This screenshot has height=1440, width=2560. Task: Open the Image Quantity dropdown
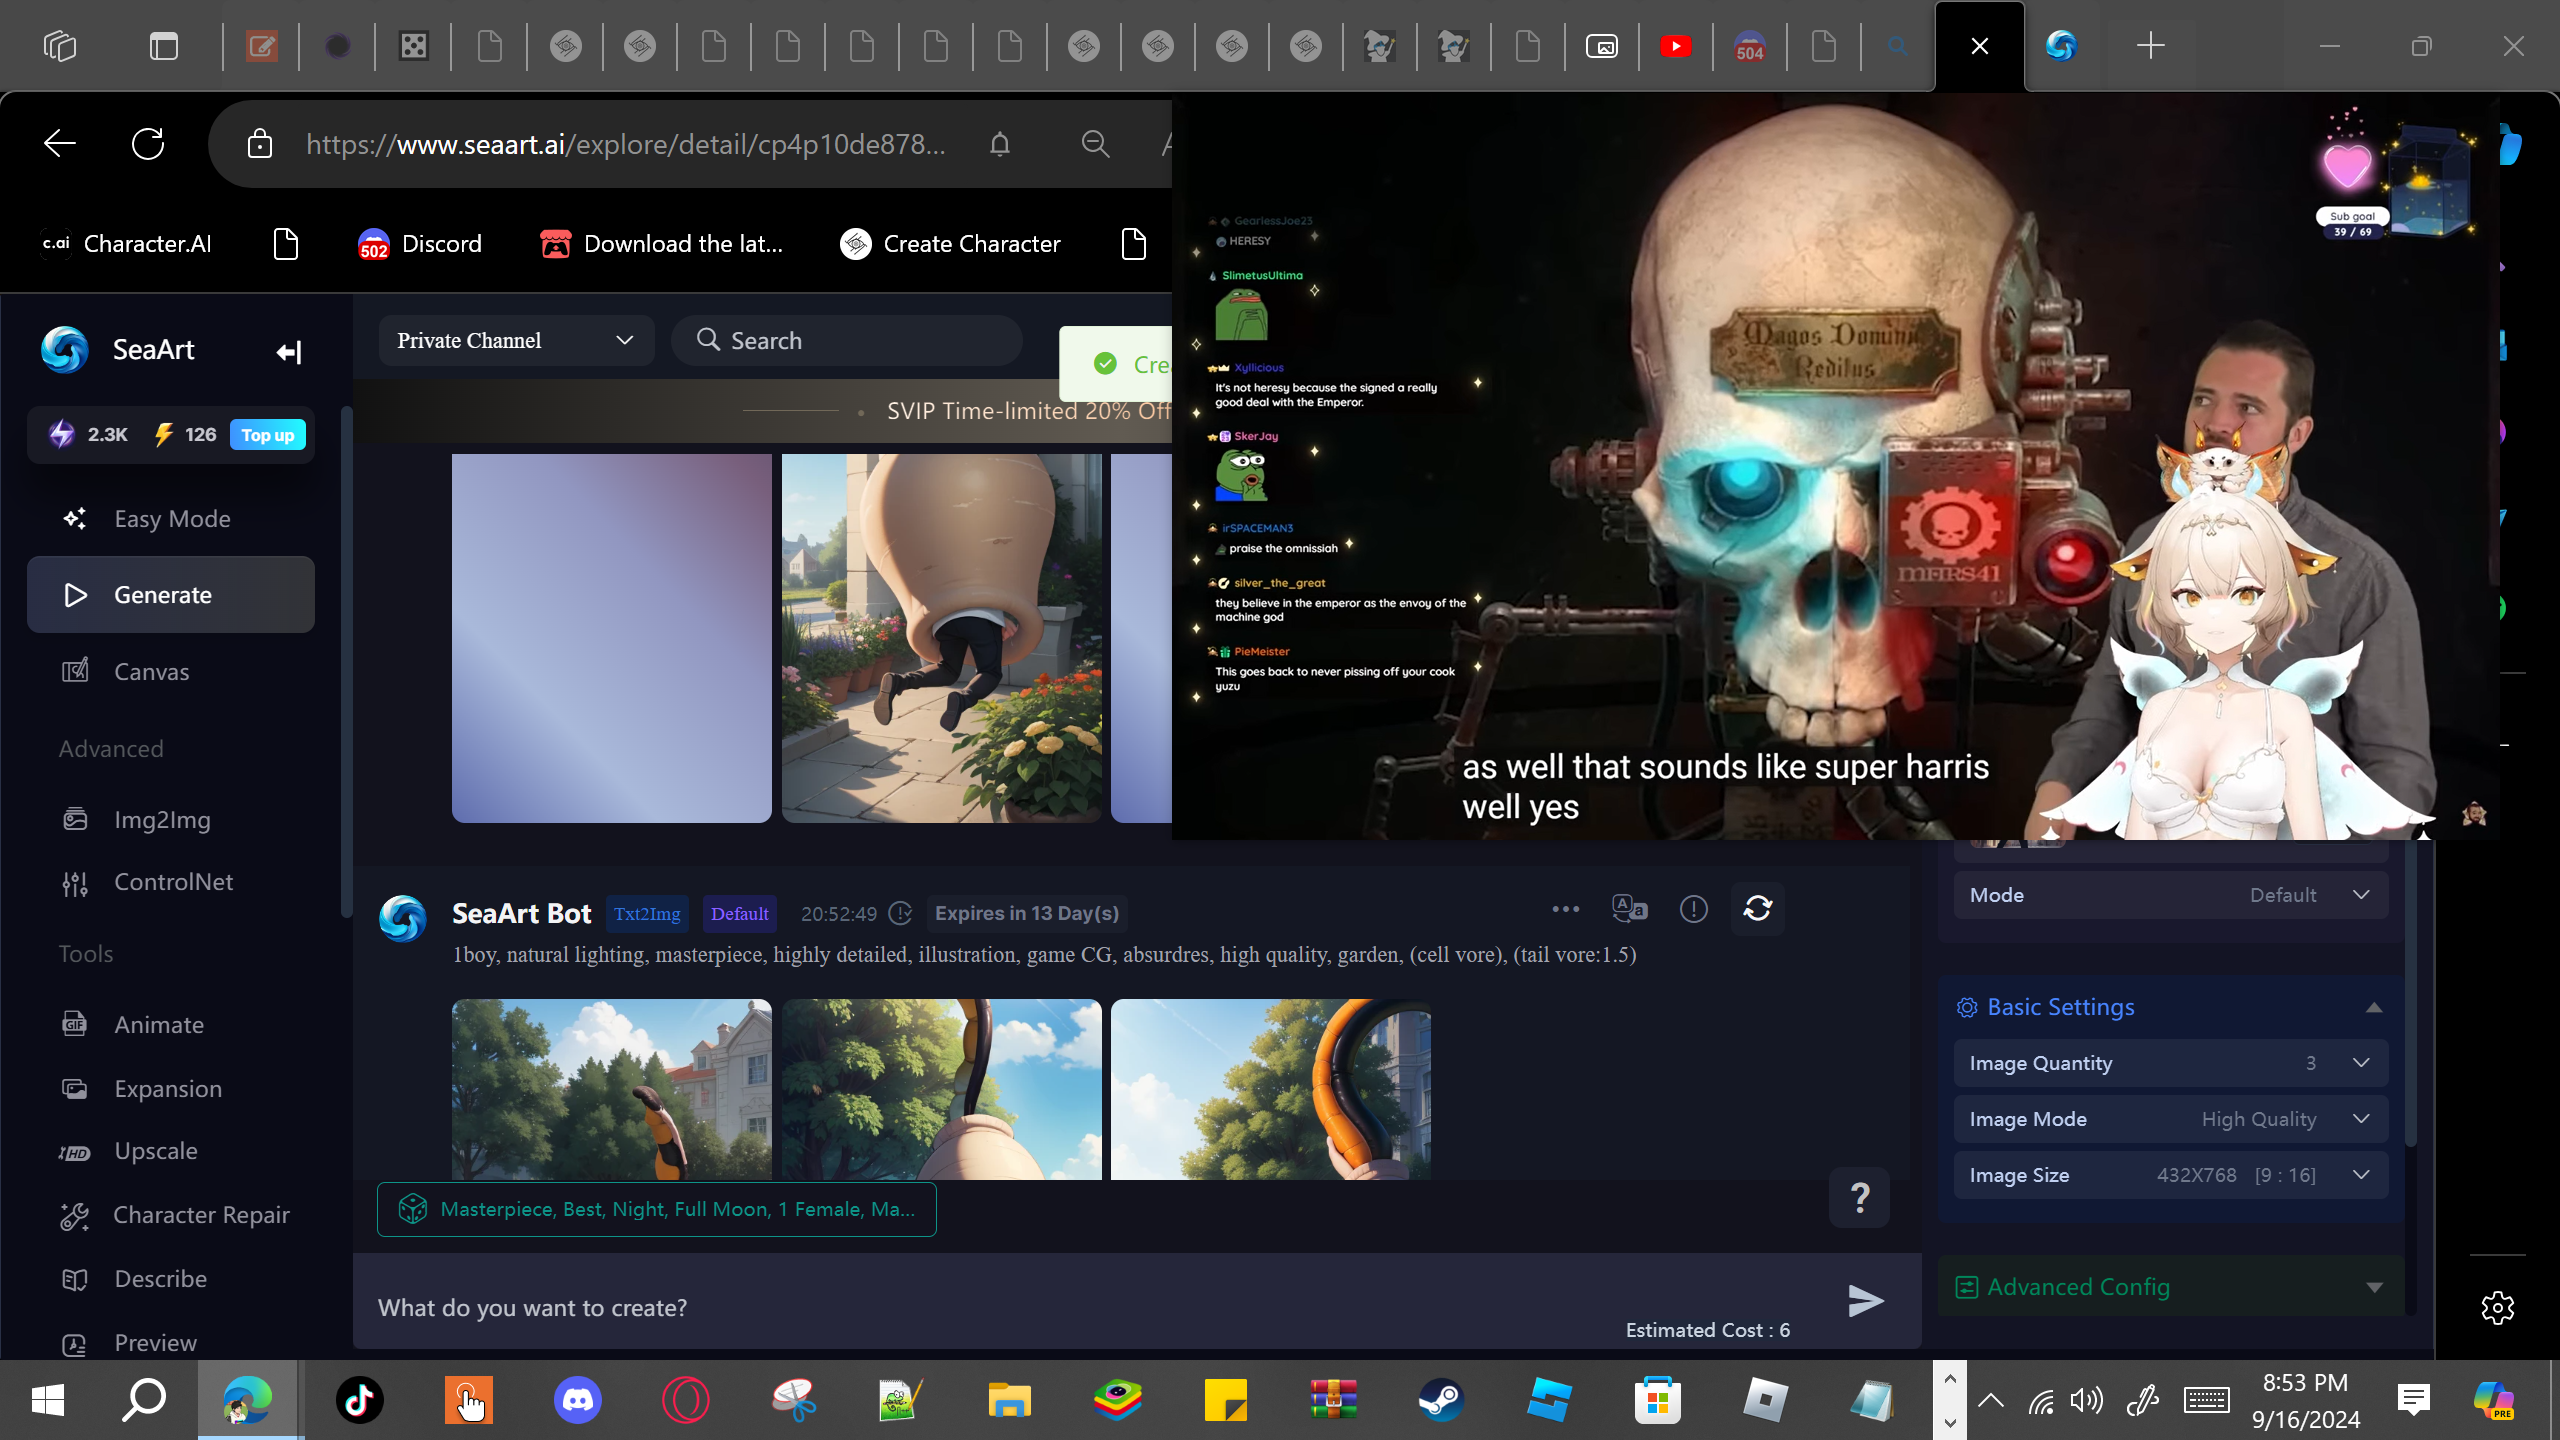point(2171,1063)
